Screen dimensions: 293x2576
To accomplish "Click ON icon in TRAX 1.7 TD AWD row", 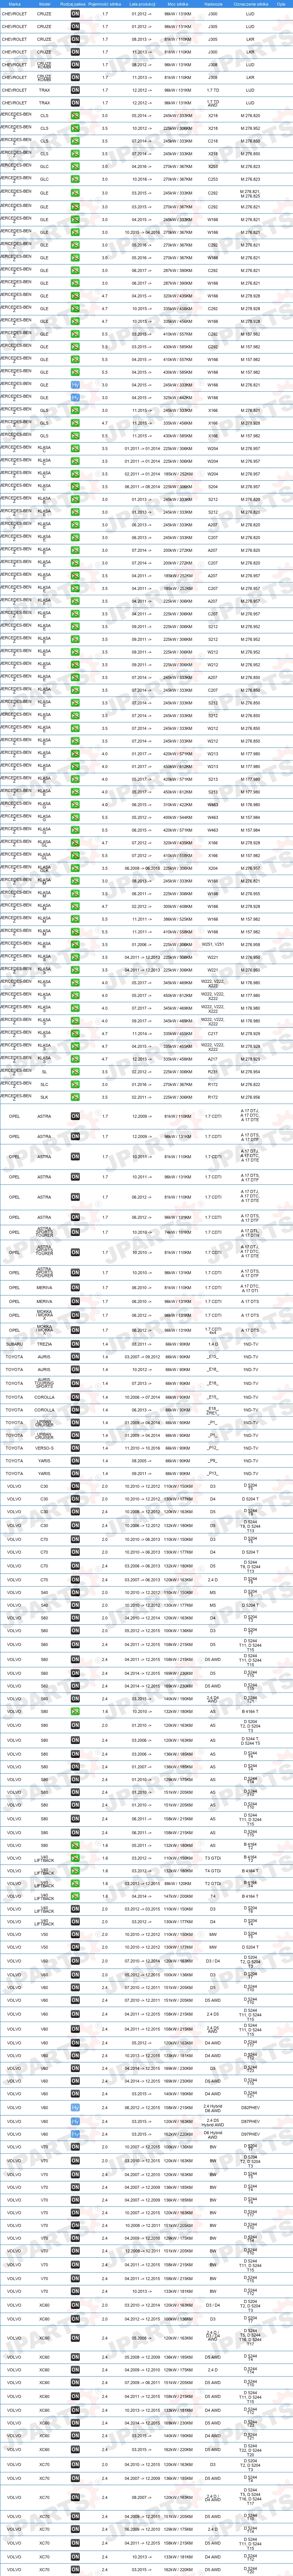I will (x=75, y=102).
